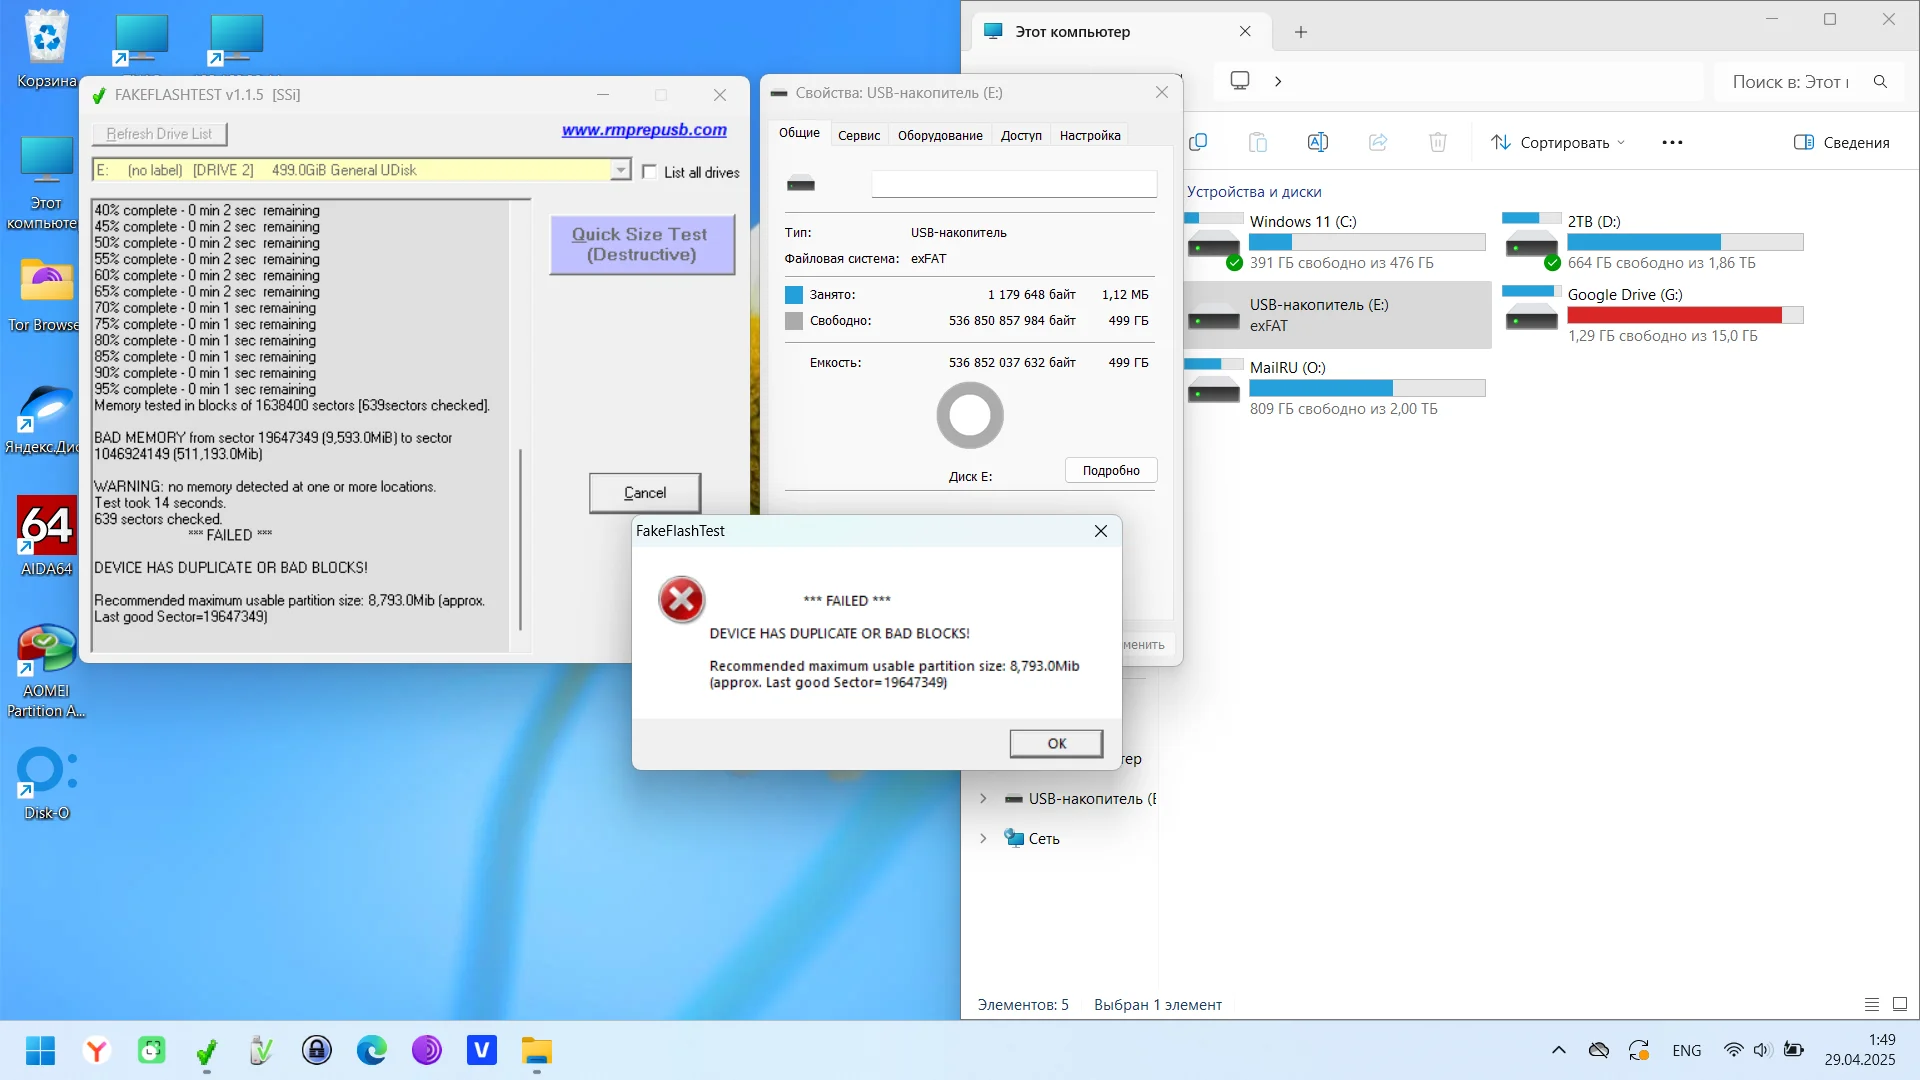Viewport: 1920px width, 1080px height.
Task: Open the Сортировать dropdown menu
Action: click(1557, 142)
